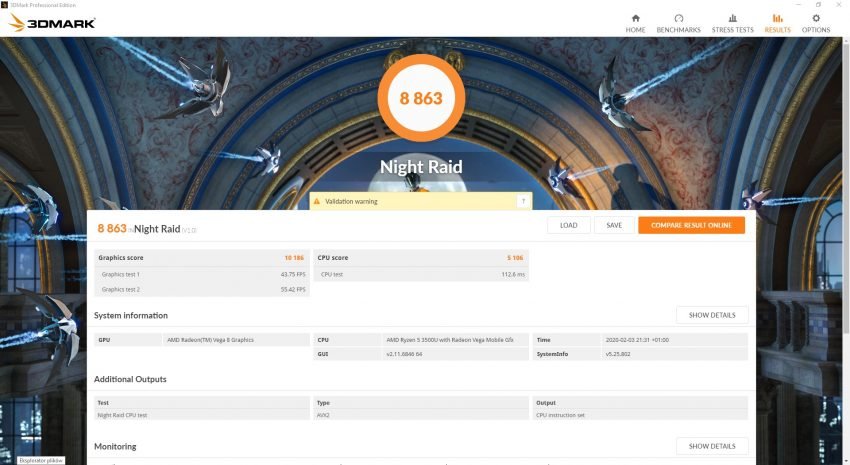Click the Load button
This screenshot has height=465, width=850.
568,225
